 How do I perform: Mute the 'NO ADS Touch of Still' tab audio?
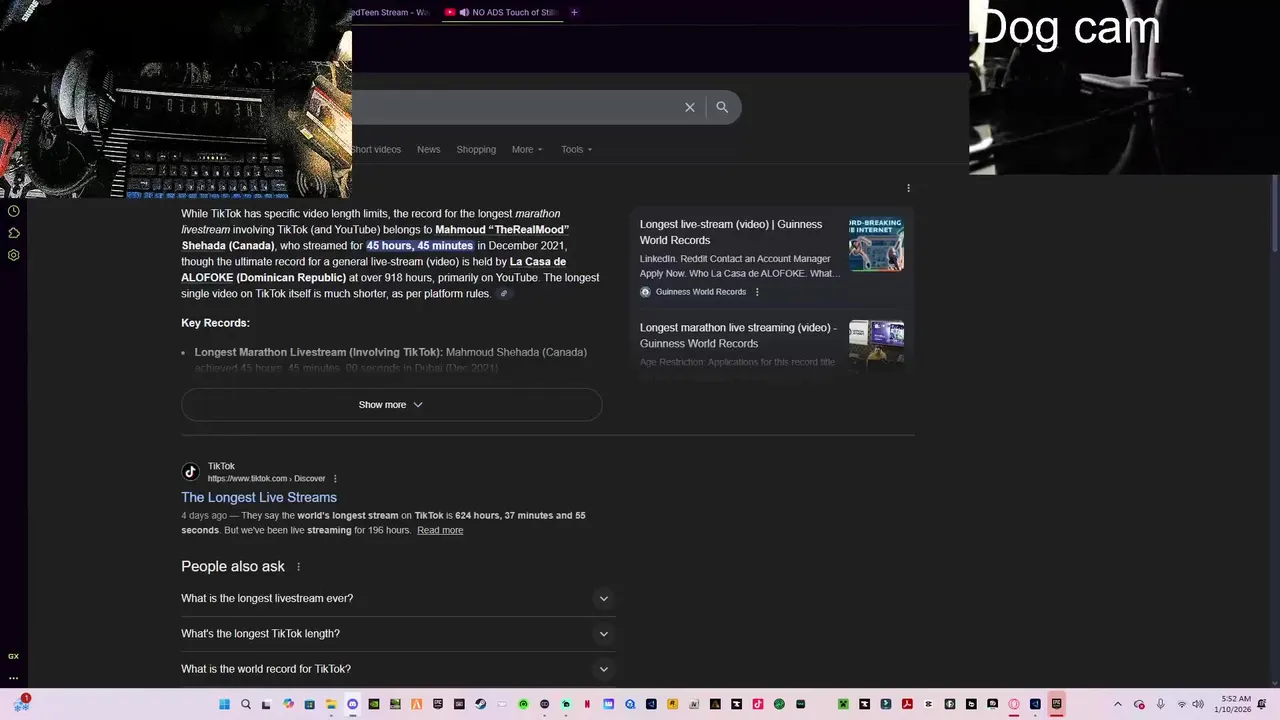pos(464,12)
